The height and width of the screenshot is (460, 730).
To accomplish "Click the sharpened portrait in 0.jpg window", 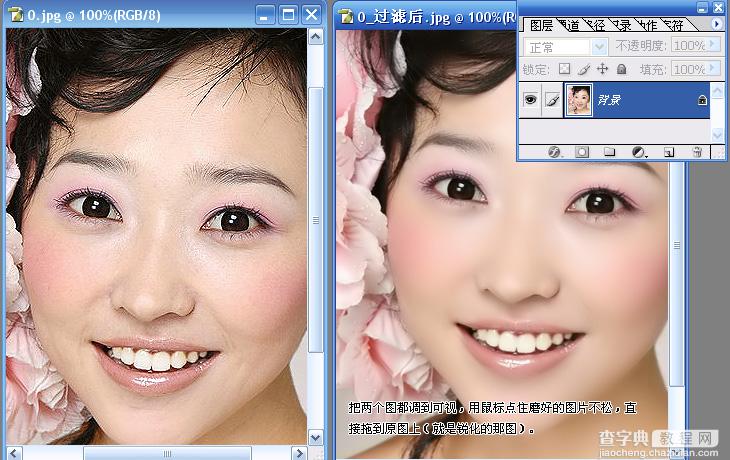I will (156, 237).
